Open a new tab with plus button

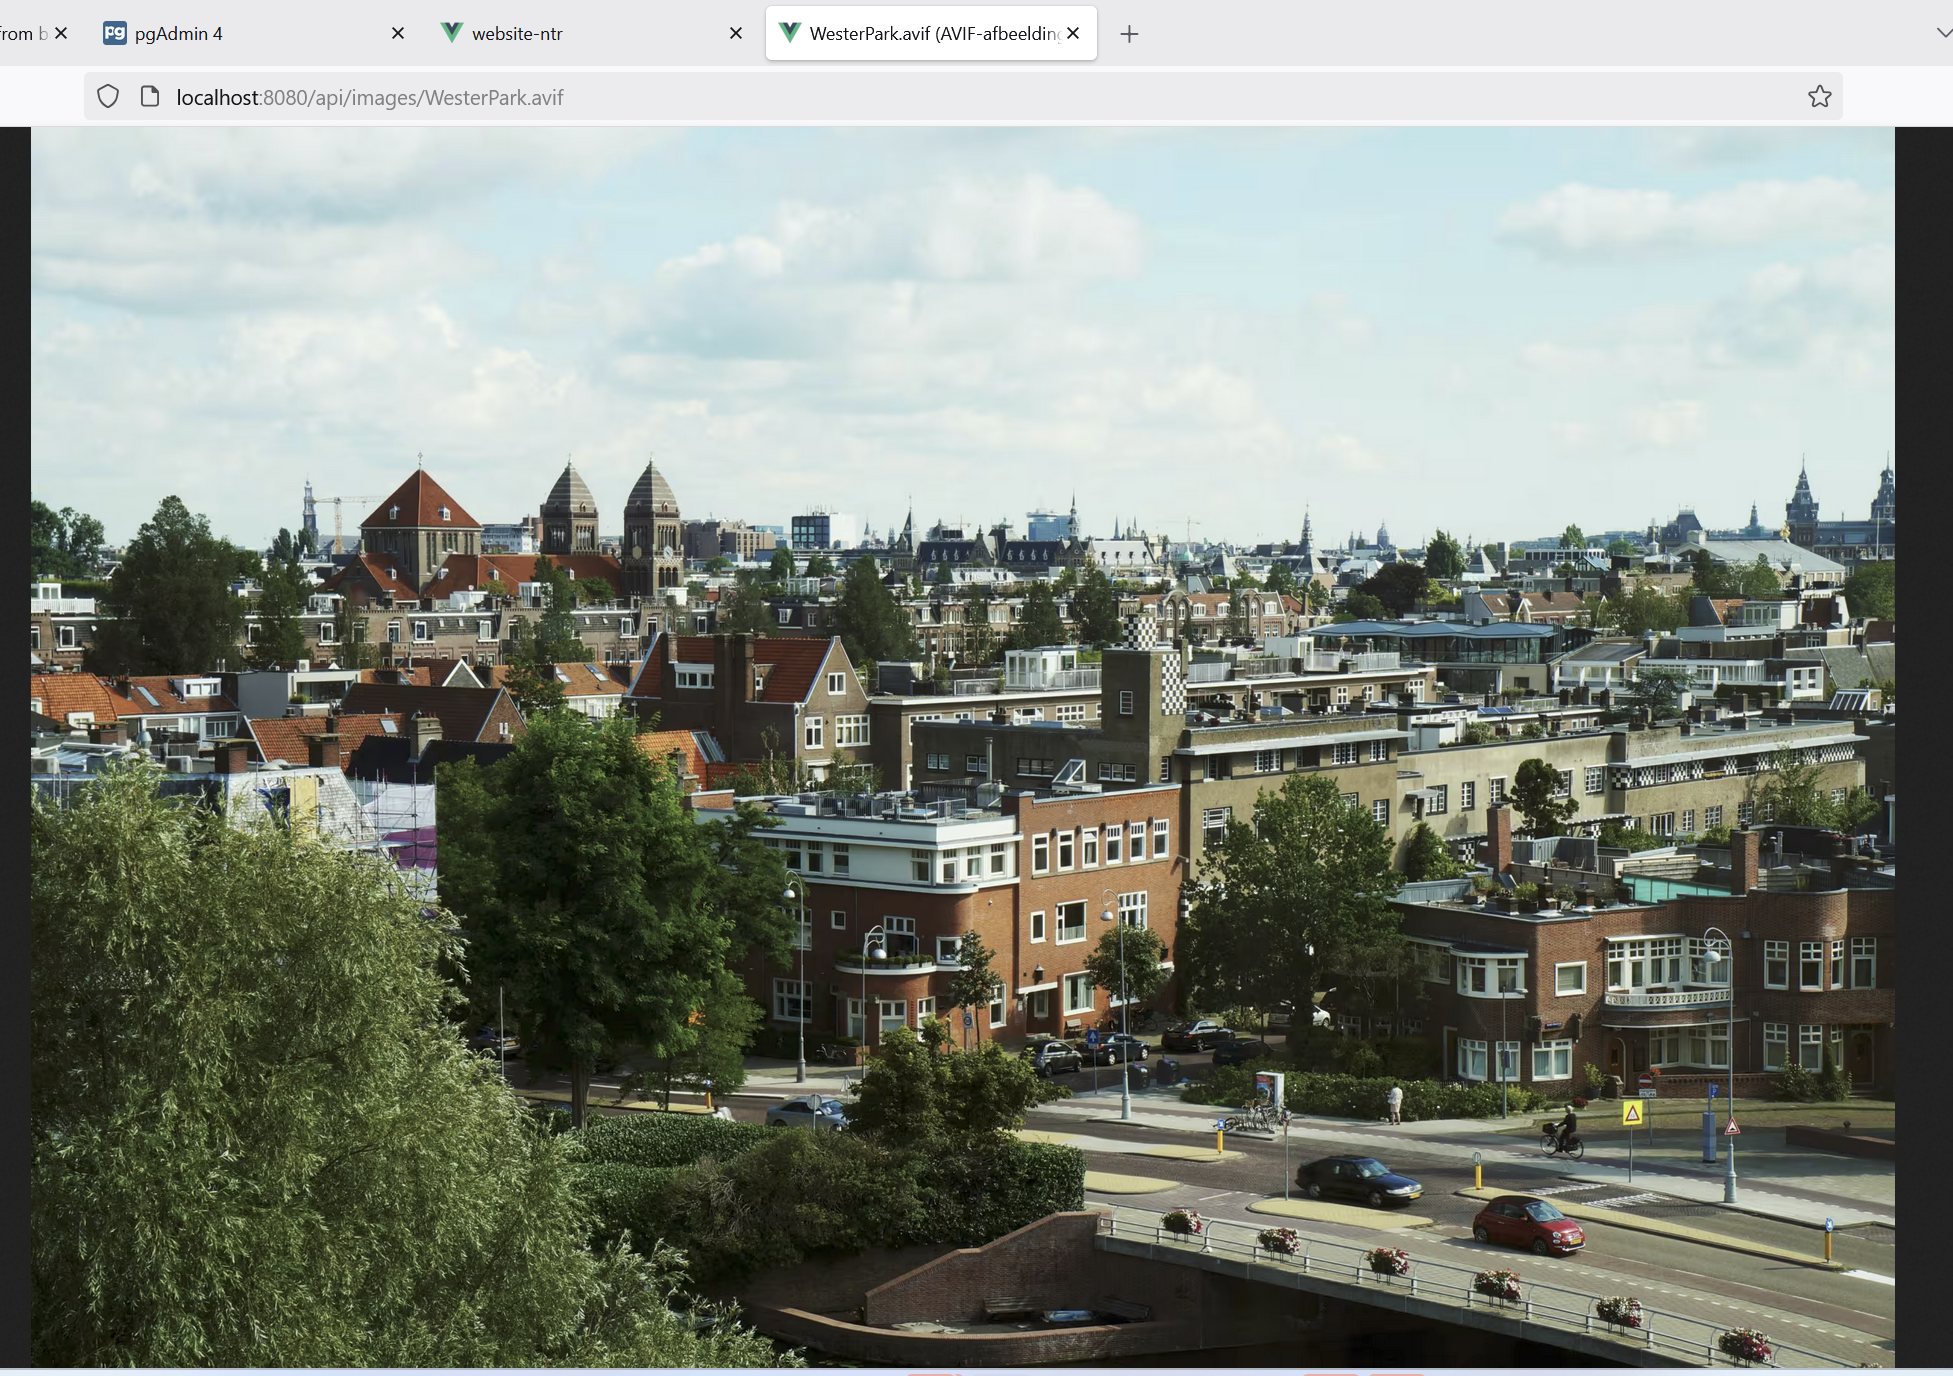coord(1129,34)
